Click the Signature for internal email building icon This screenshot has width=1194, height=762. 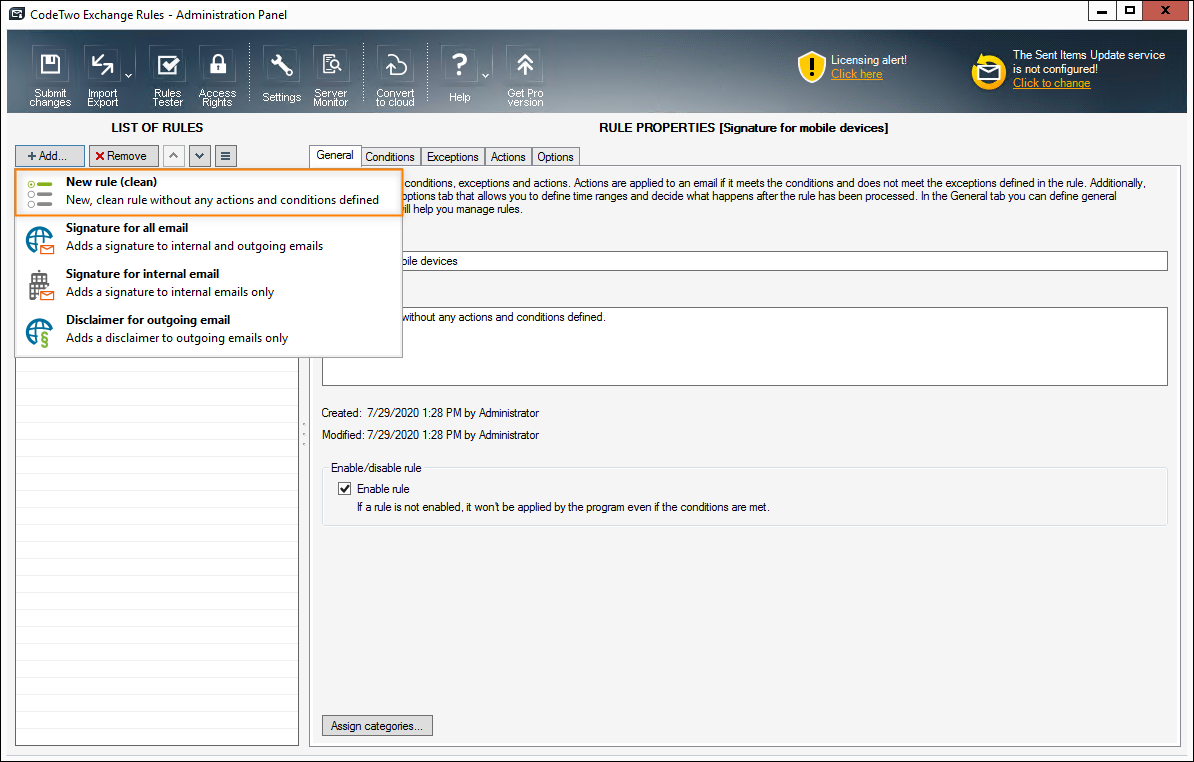pyautogui.click(x=40, y=286)
